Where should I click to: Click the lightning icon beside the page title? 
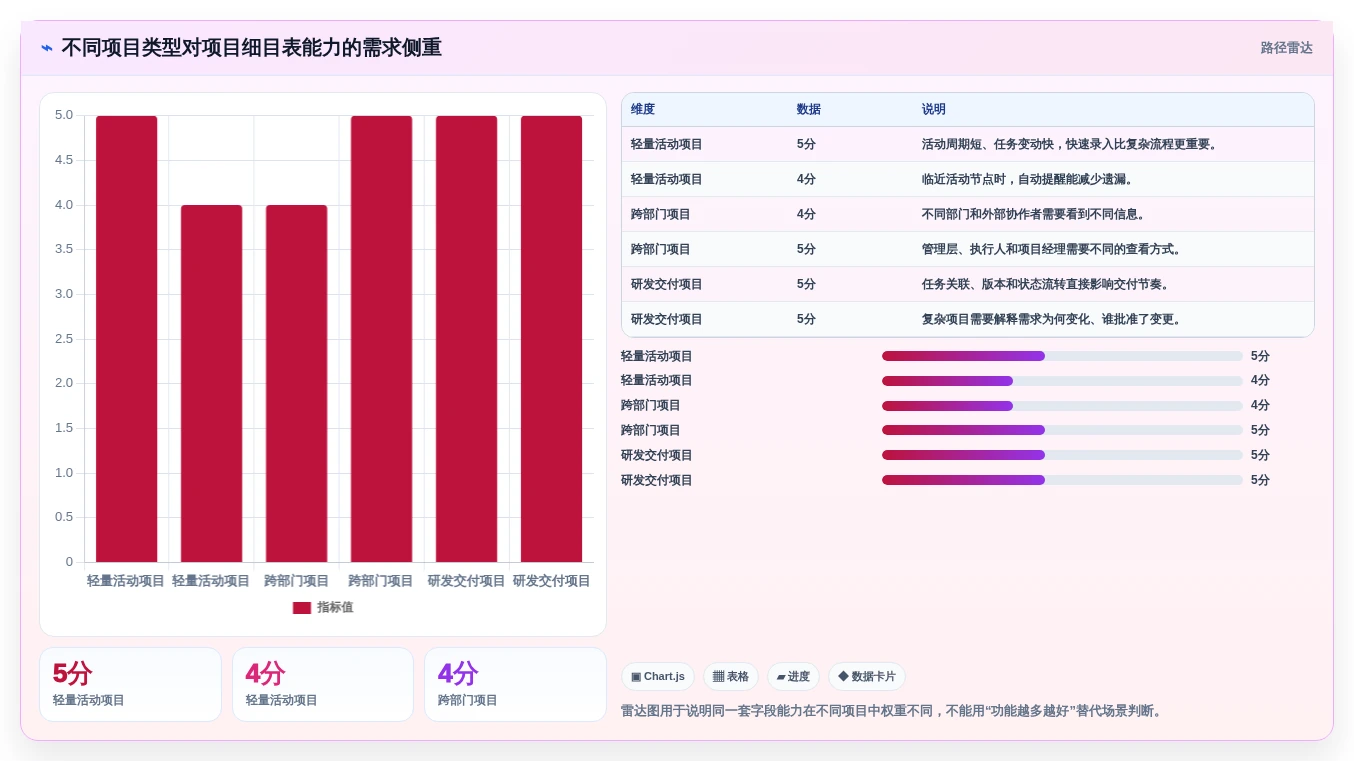[x=47, y=48]
